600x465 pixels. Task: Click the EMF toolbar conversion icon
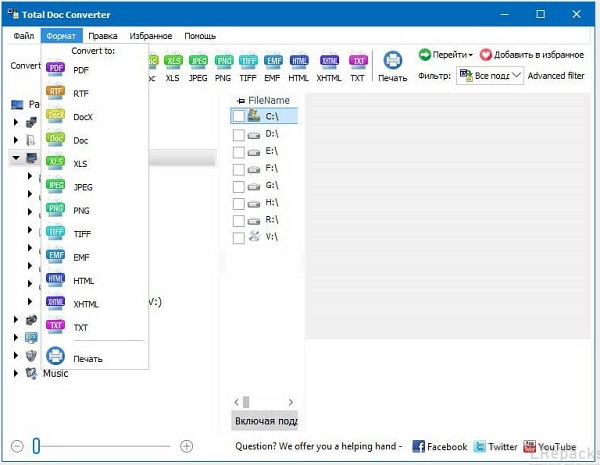272,67
